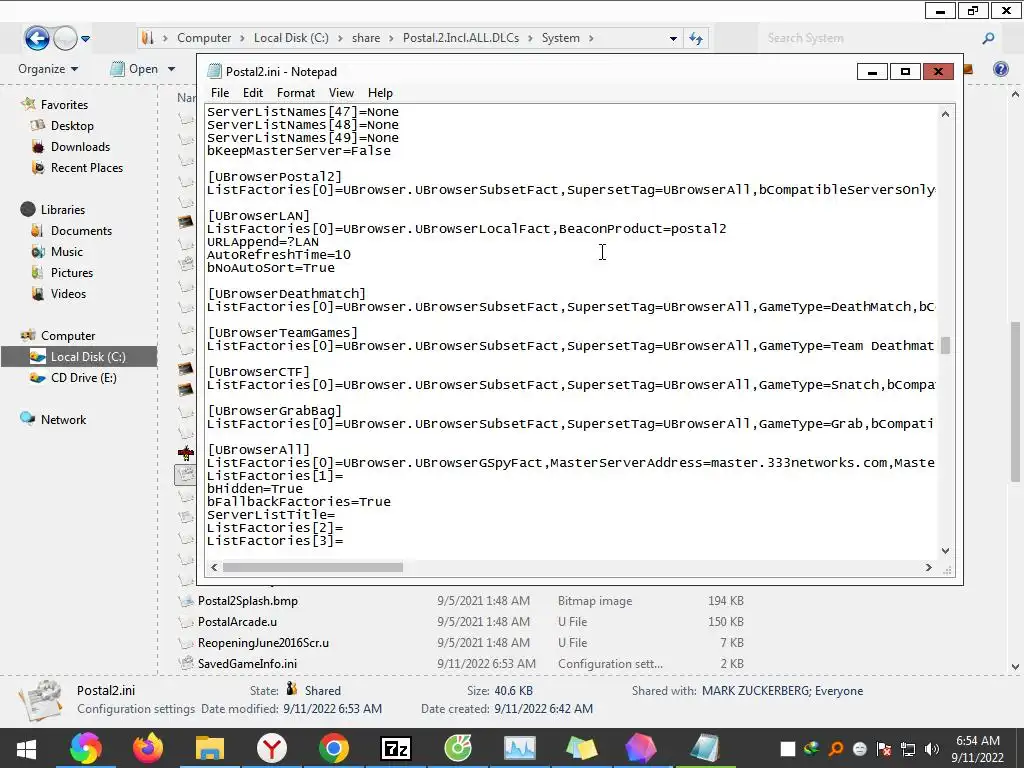
Task: Expand the chevron after the System breadcrumb
Action: 591,39
